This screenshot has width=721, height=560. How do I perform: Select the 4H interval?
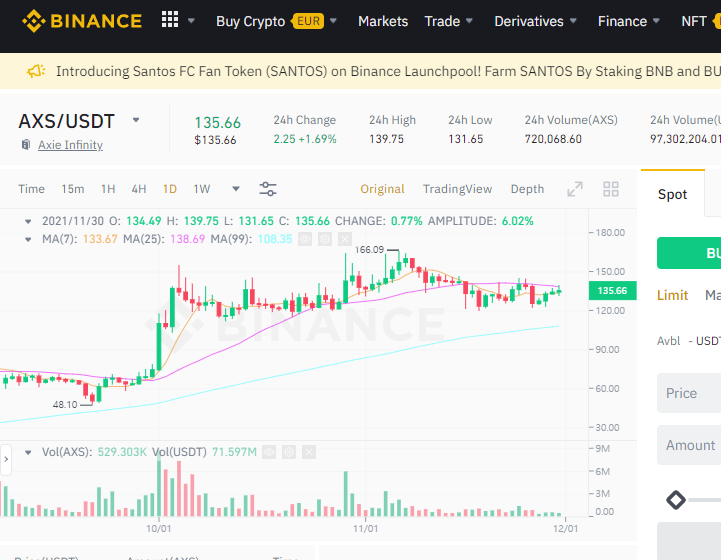[x=139, y=189]
